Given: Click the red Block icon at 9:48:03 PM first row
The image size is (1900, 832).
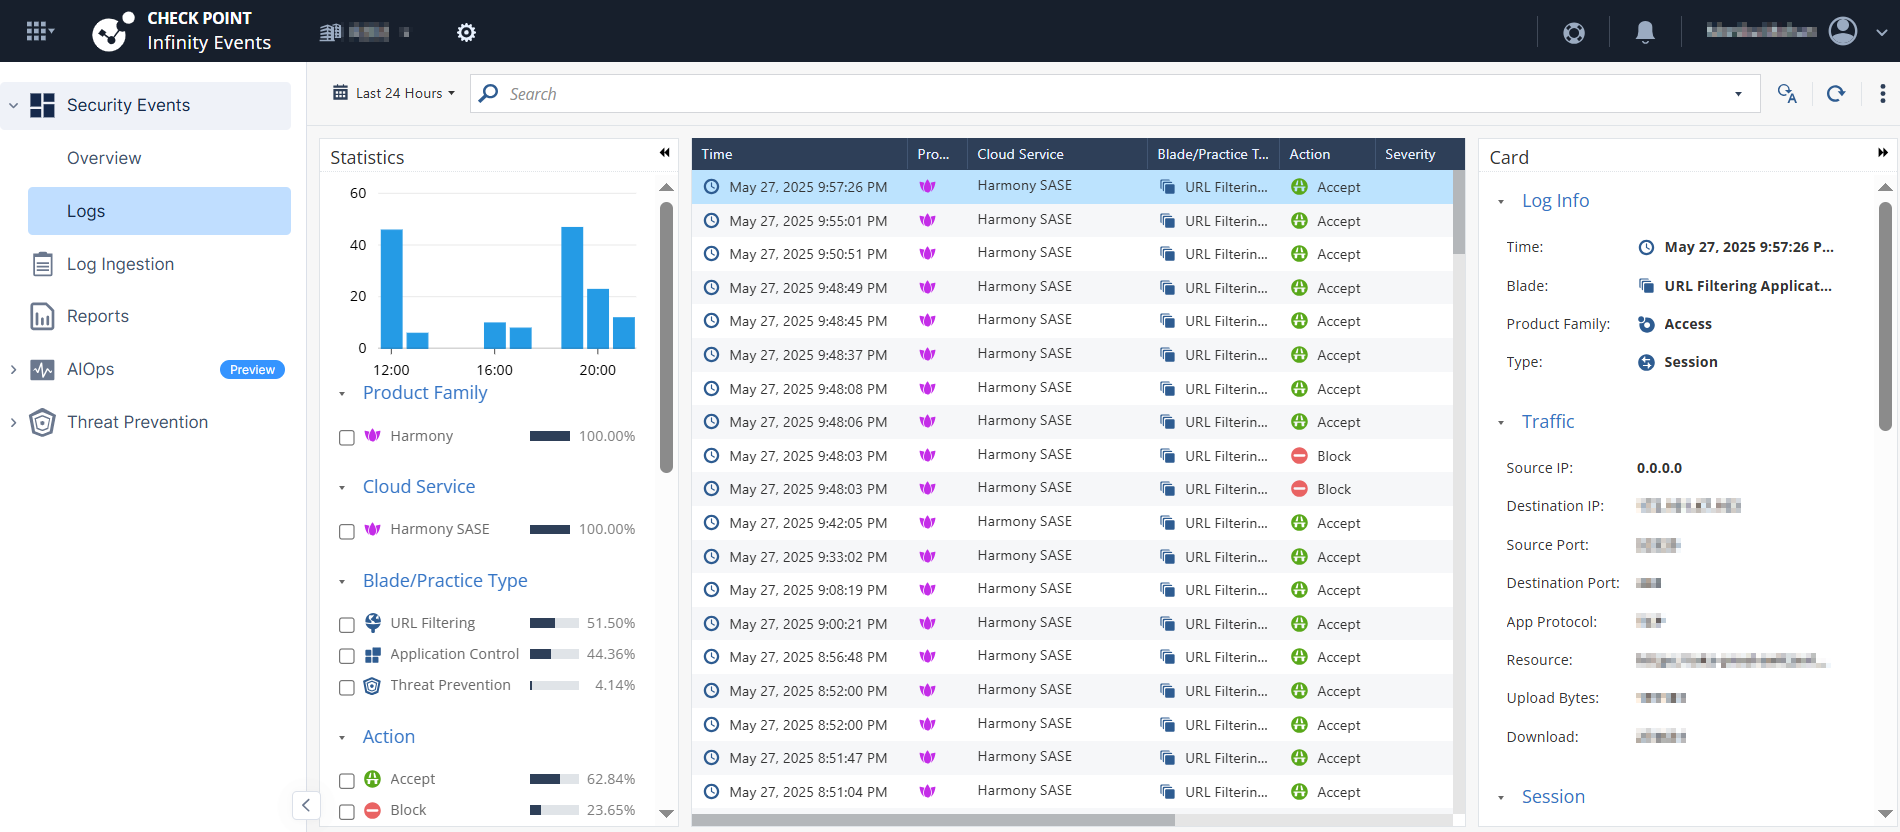Looking at the screenshot, I should click(1299, 456).
